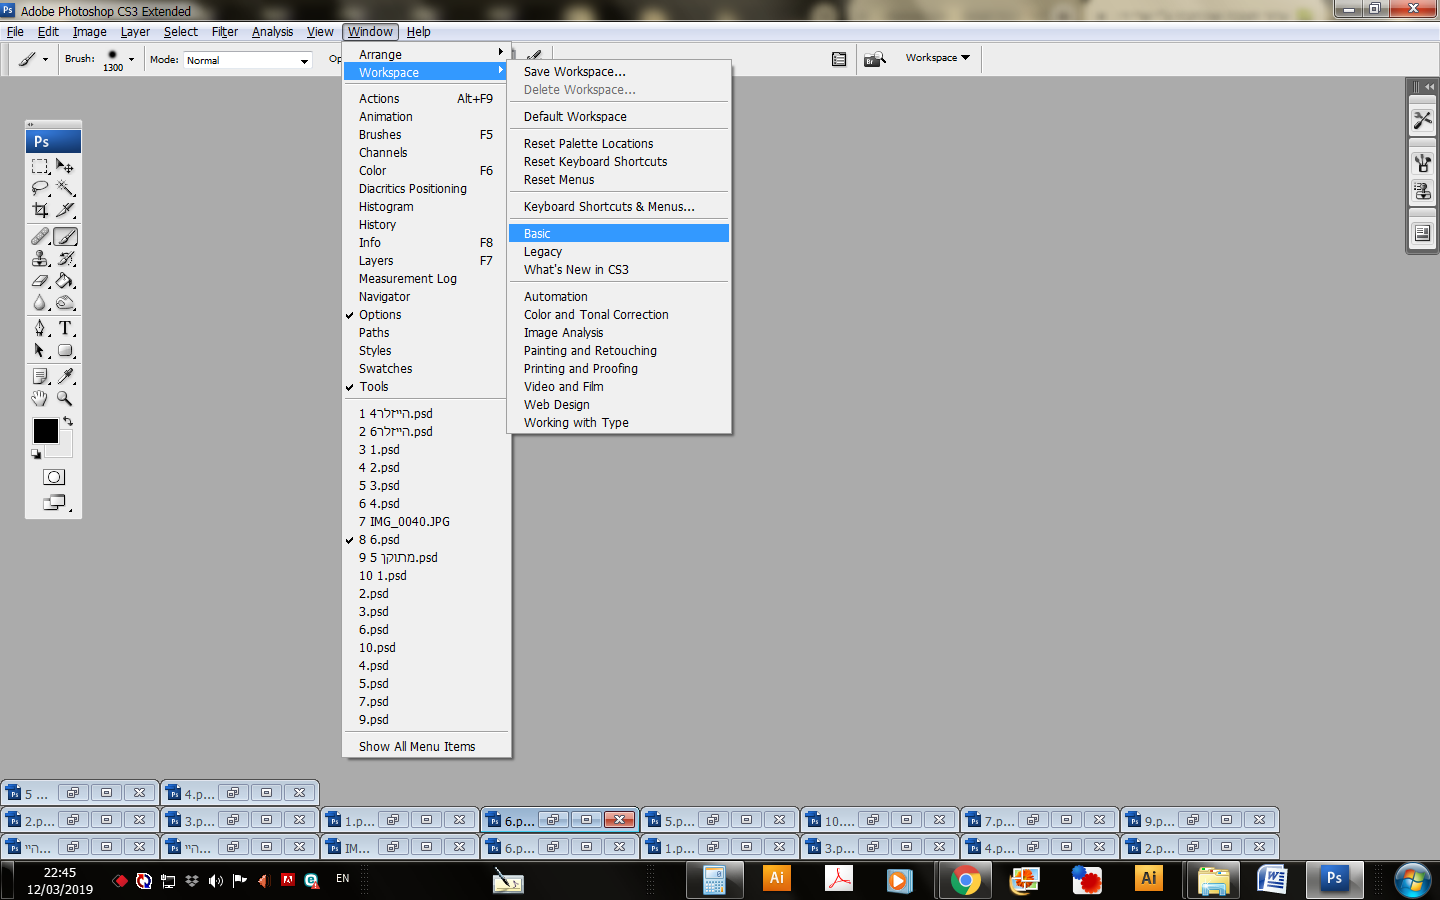The height and width of the screenshot is (900, 1440).
Task: Select the Zoom tool
Action: click(x=65, y=398)
